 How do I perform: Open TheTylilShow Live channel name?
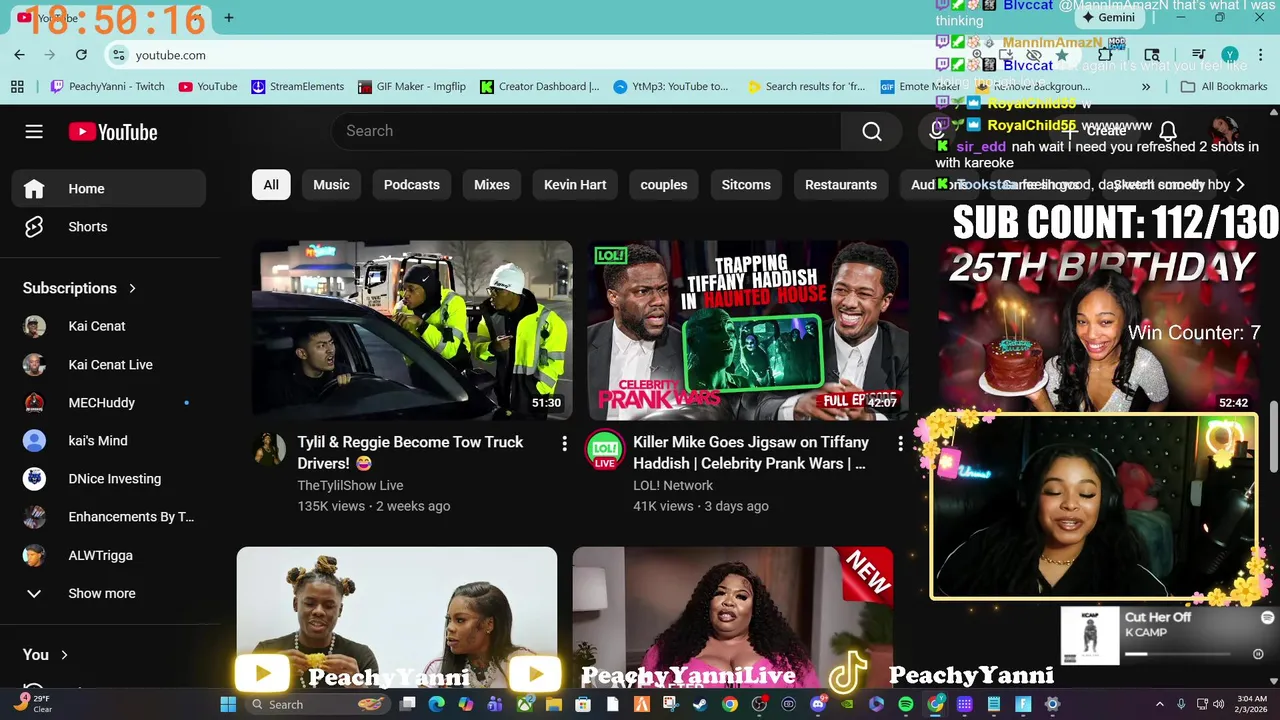pos(350,485)
